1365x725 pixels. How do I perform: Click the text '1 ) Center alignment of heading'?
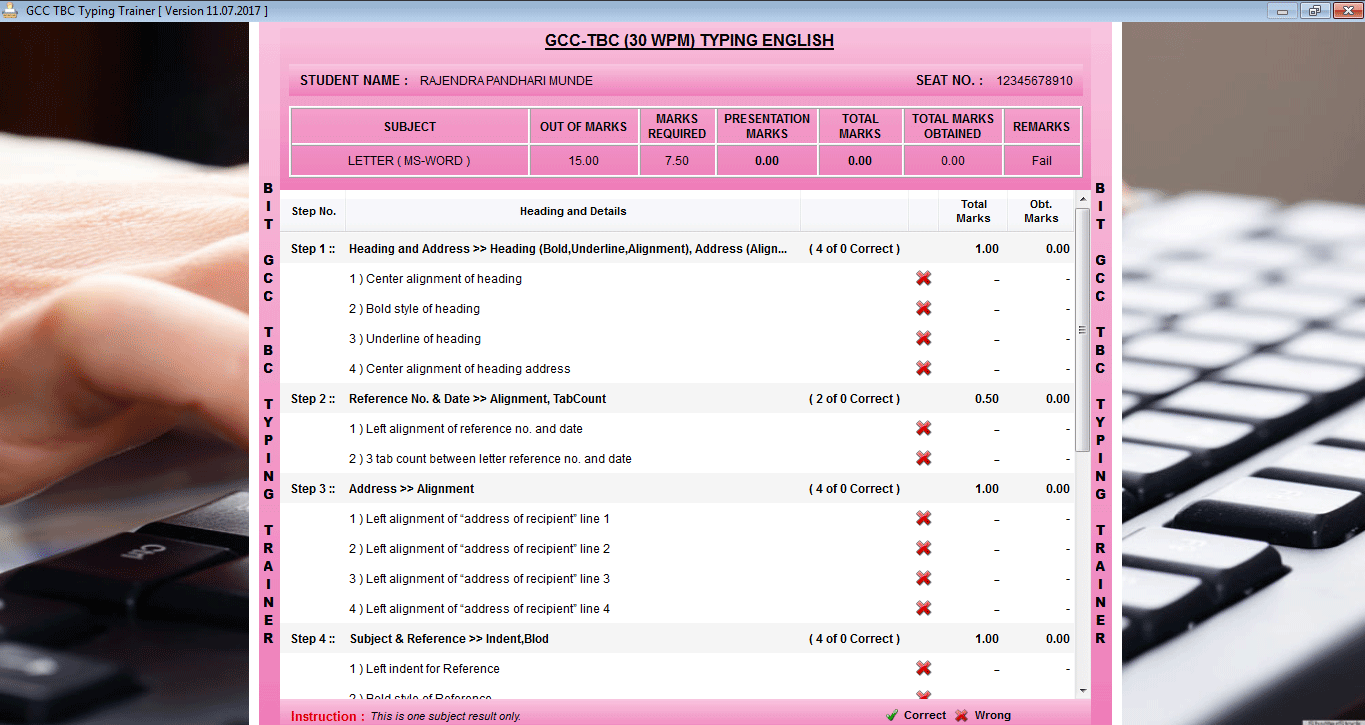pyautogui.click(x=435, y=279)
